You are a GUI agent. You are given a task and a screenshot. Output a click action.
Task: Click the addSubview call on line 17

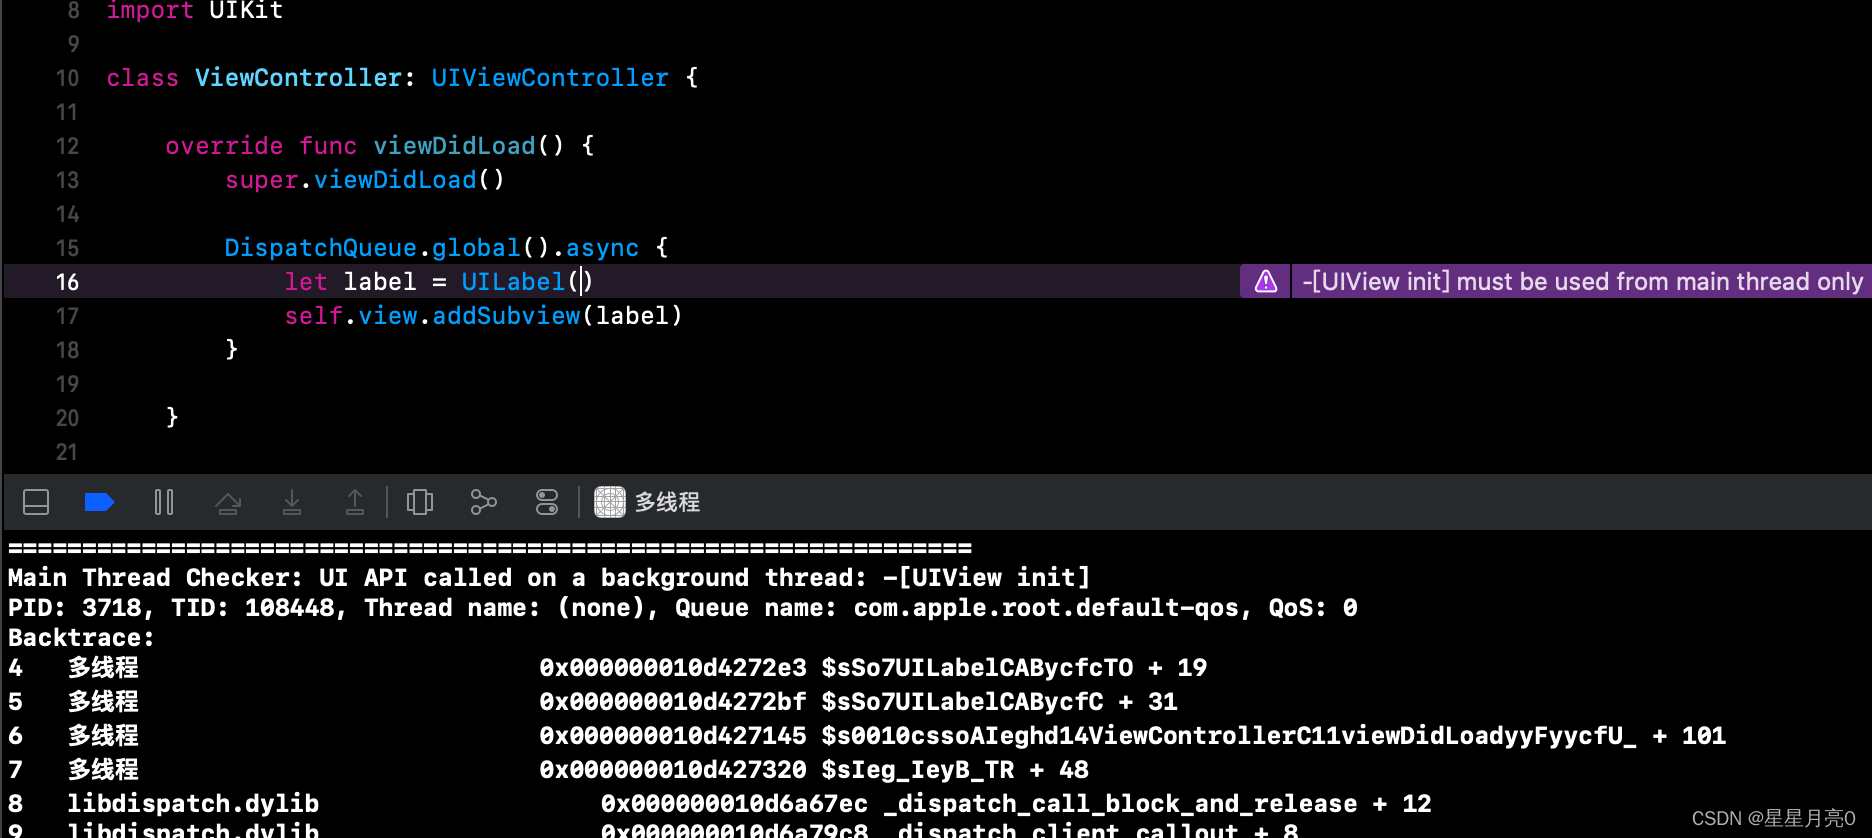point(506,316)
